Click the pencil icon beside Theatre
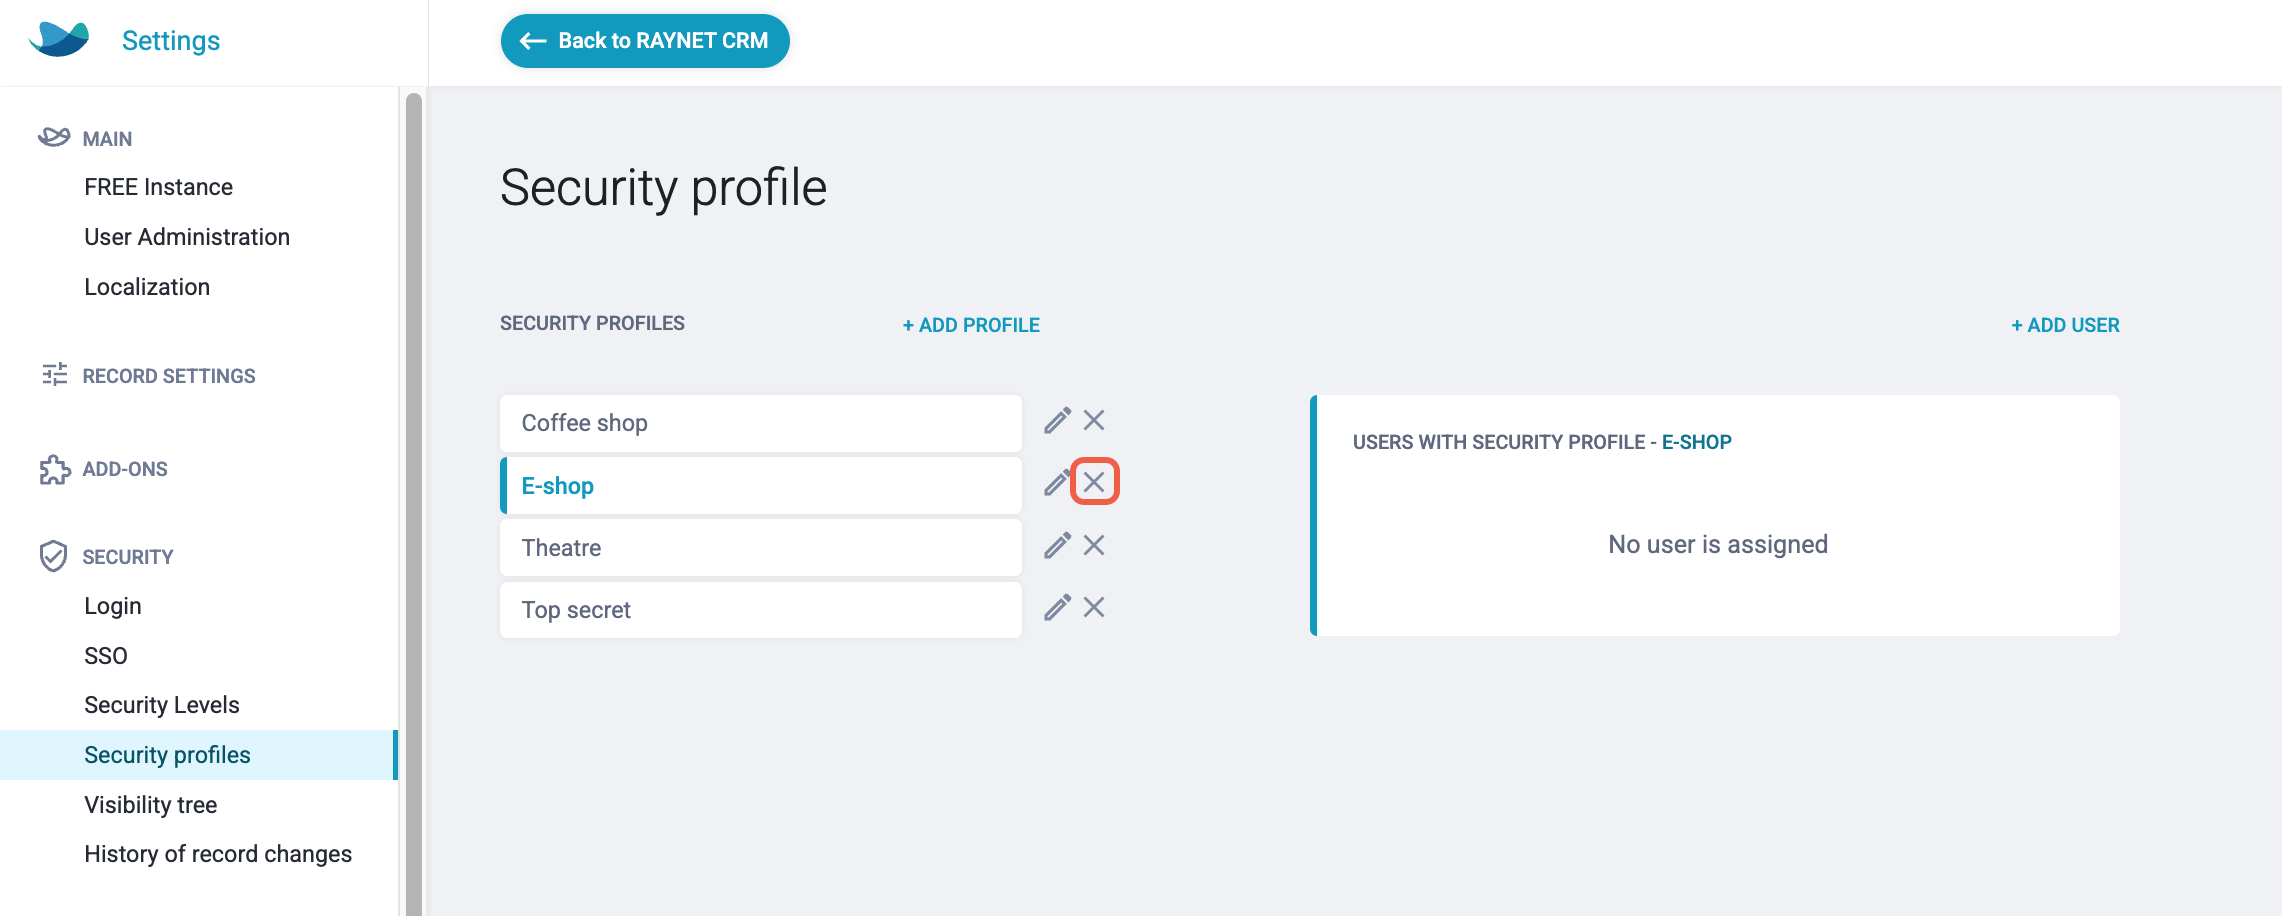 (1057, 546)
